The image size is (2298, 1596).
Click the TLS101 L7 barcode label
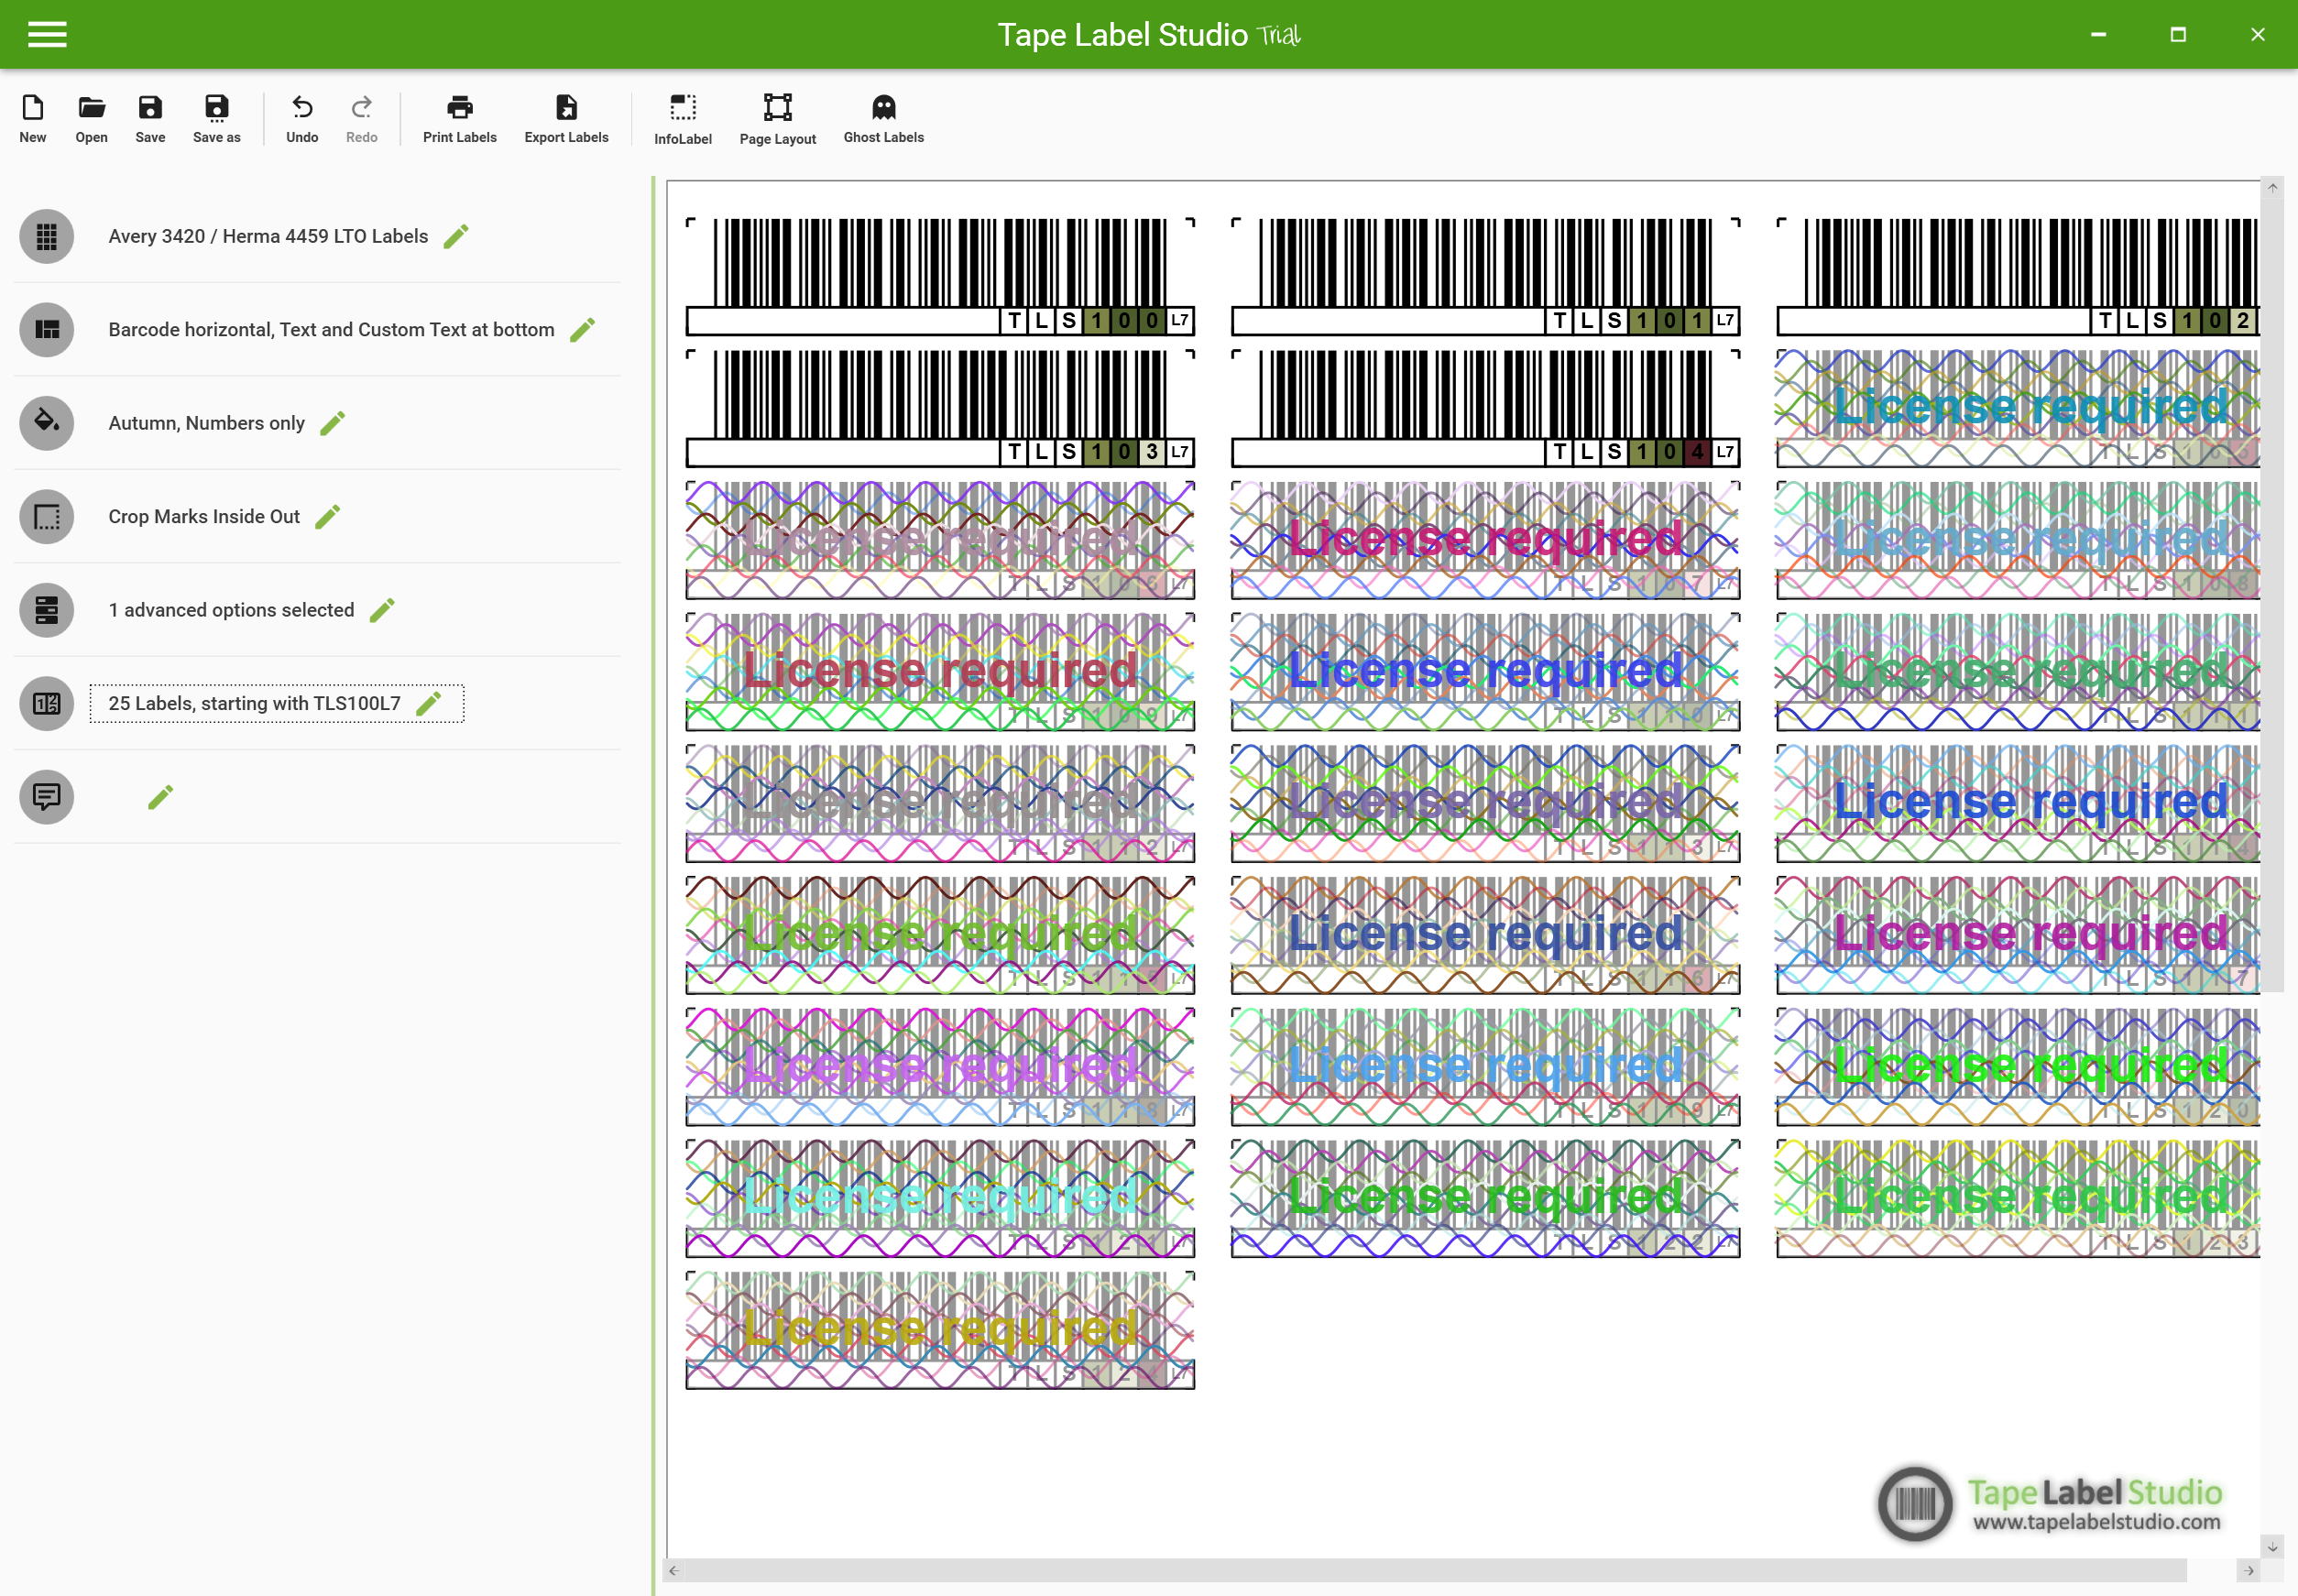coord(1485,277)
